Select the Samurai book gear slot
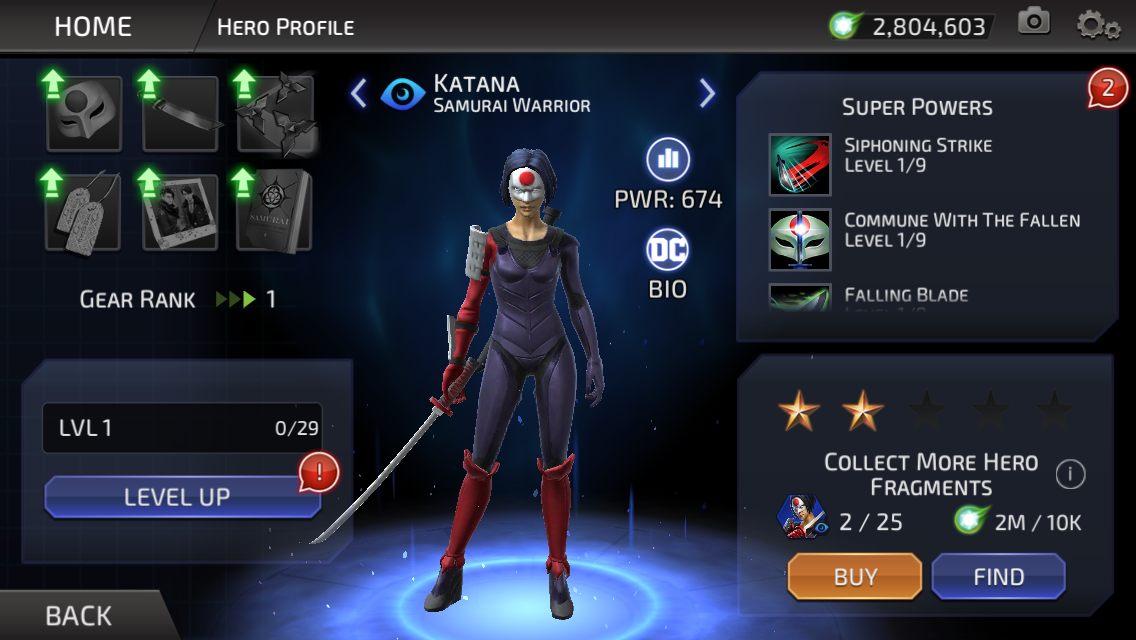The height and width of the screenshot is (640, 1136). 276,212
